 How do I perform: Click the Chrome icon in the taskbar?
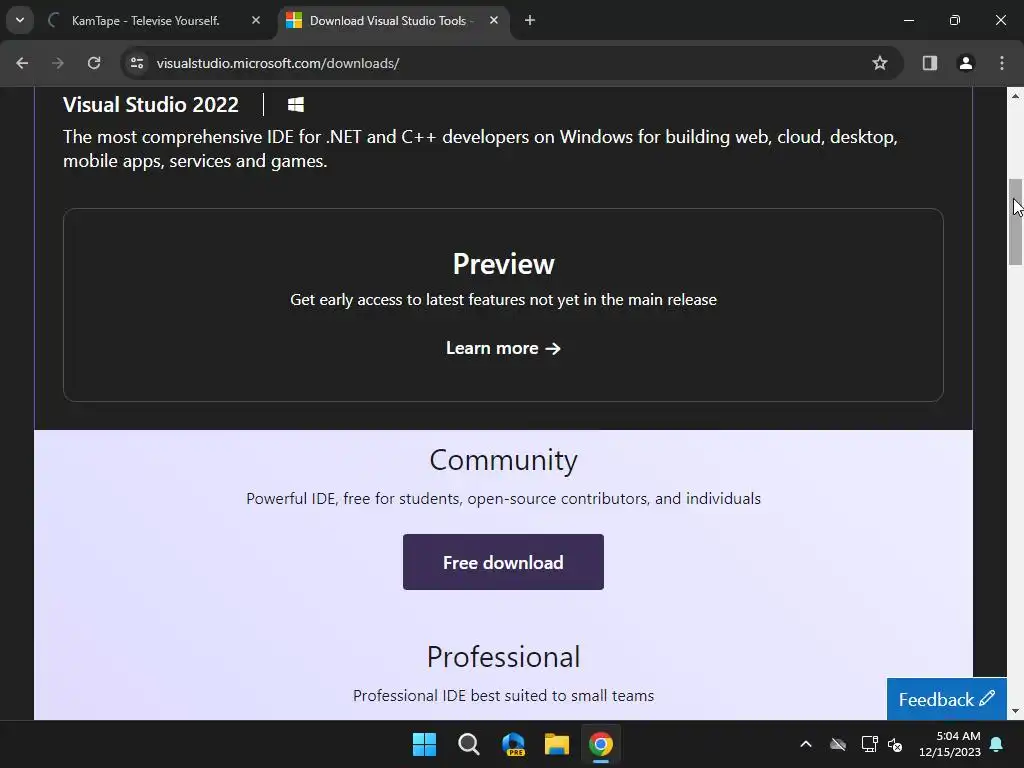pos(601,744)
